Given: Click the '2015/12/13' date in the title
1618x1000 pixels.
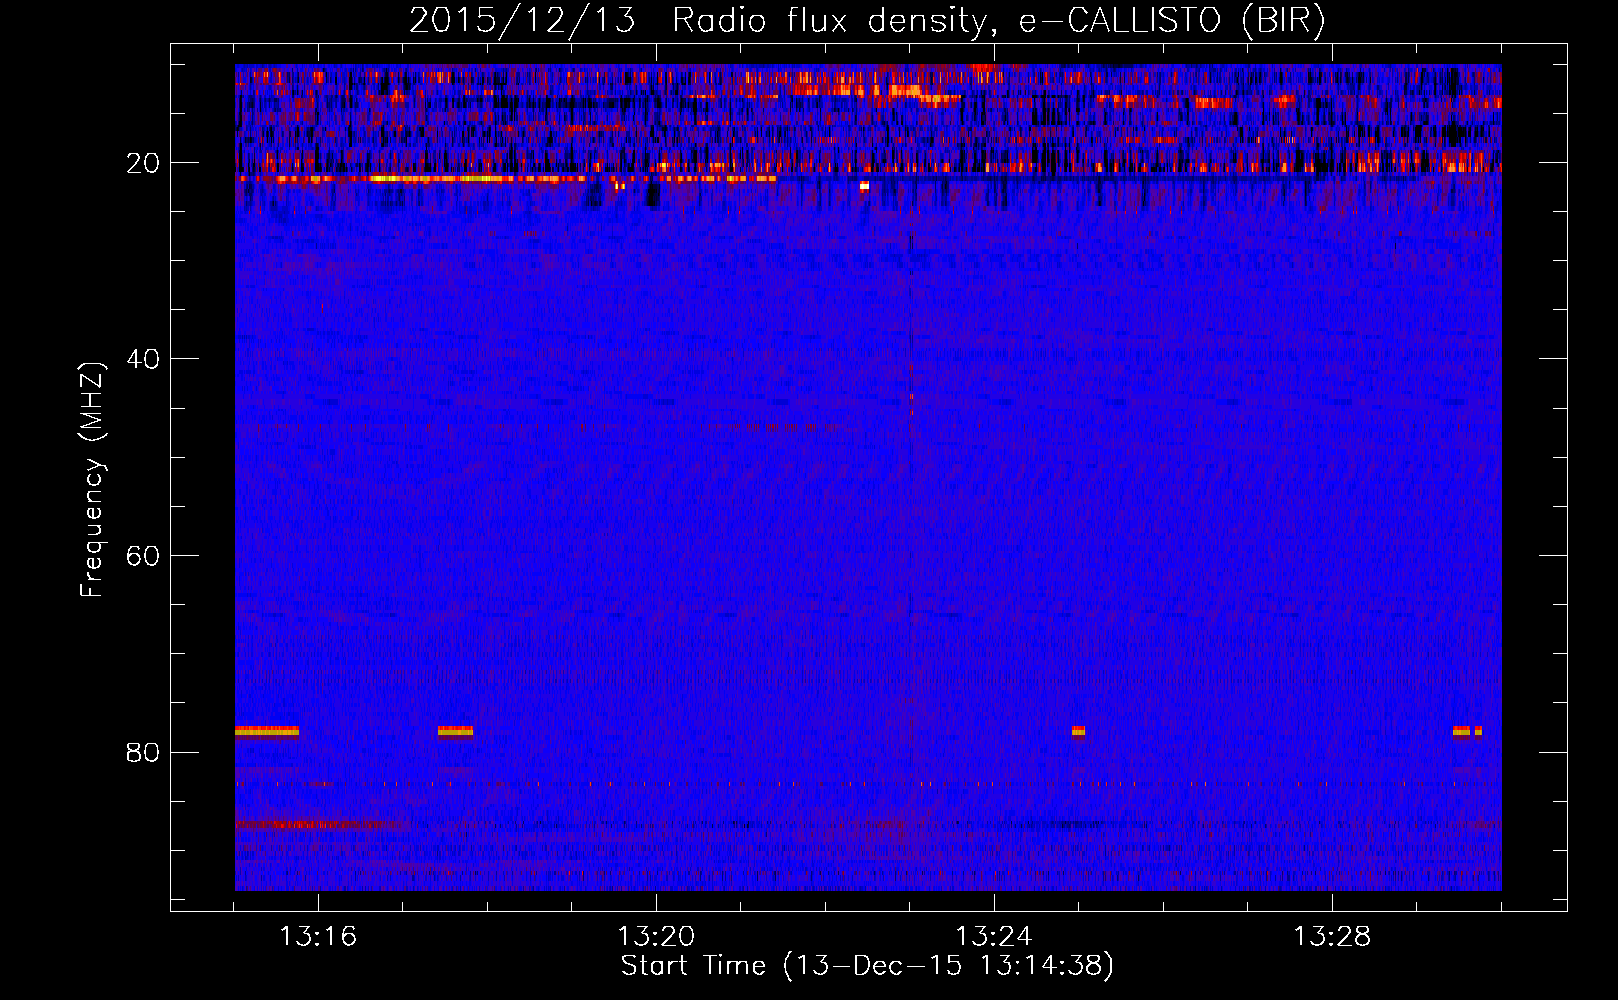Looking at the screenshot, I should 522,20.
